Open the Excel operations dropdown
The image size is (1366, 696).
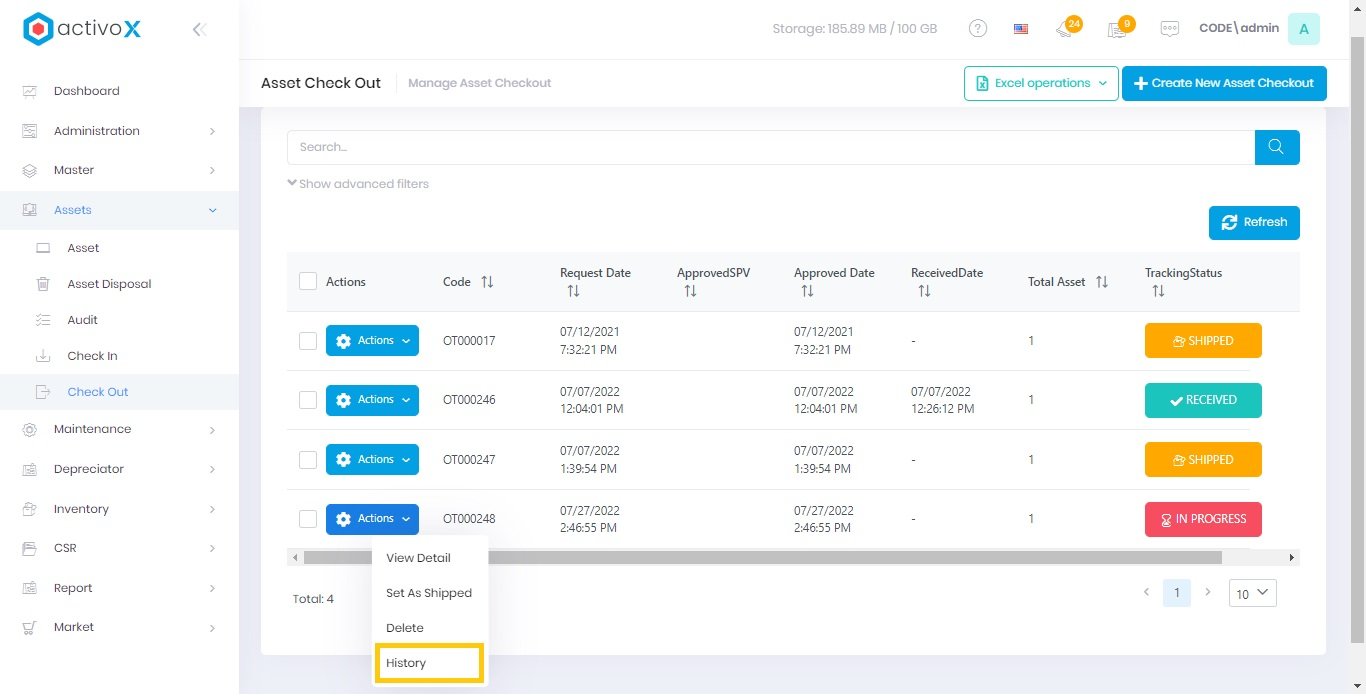coord(1040,83)
